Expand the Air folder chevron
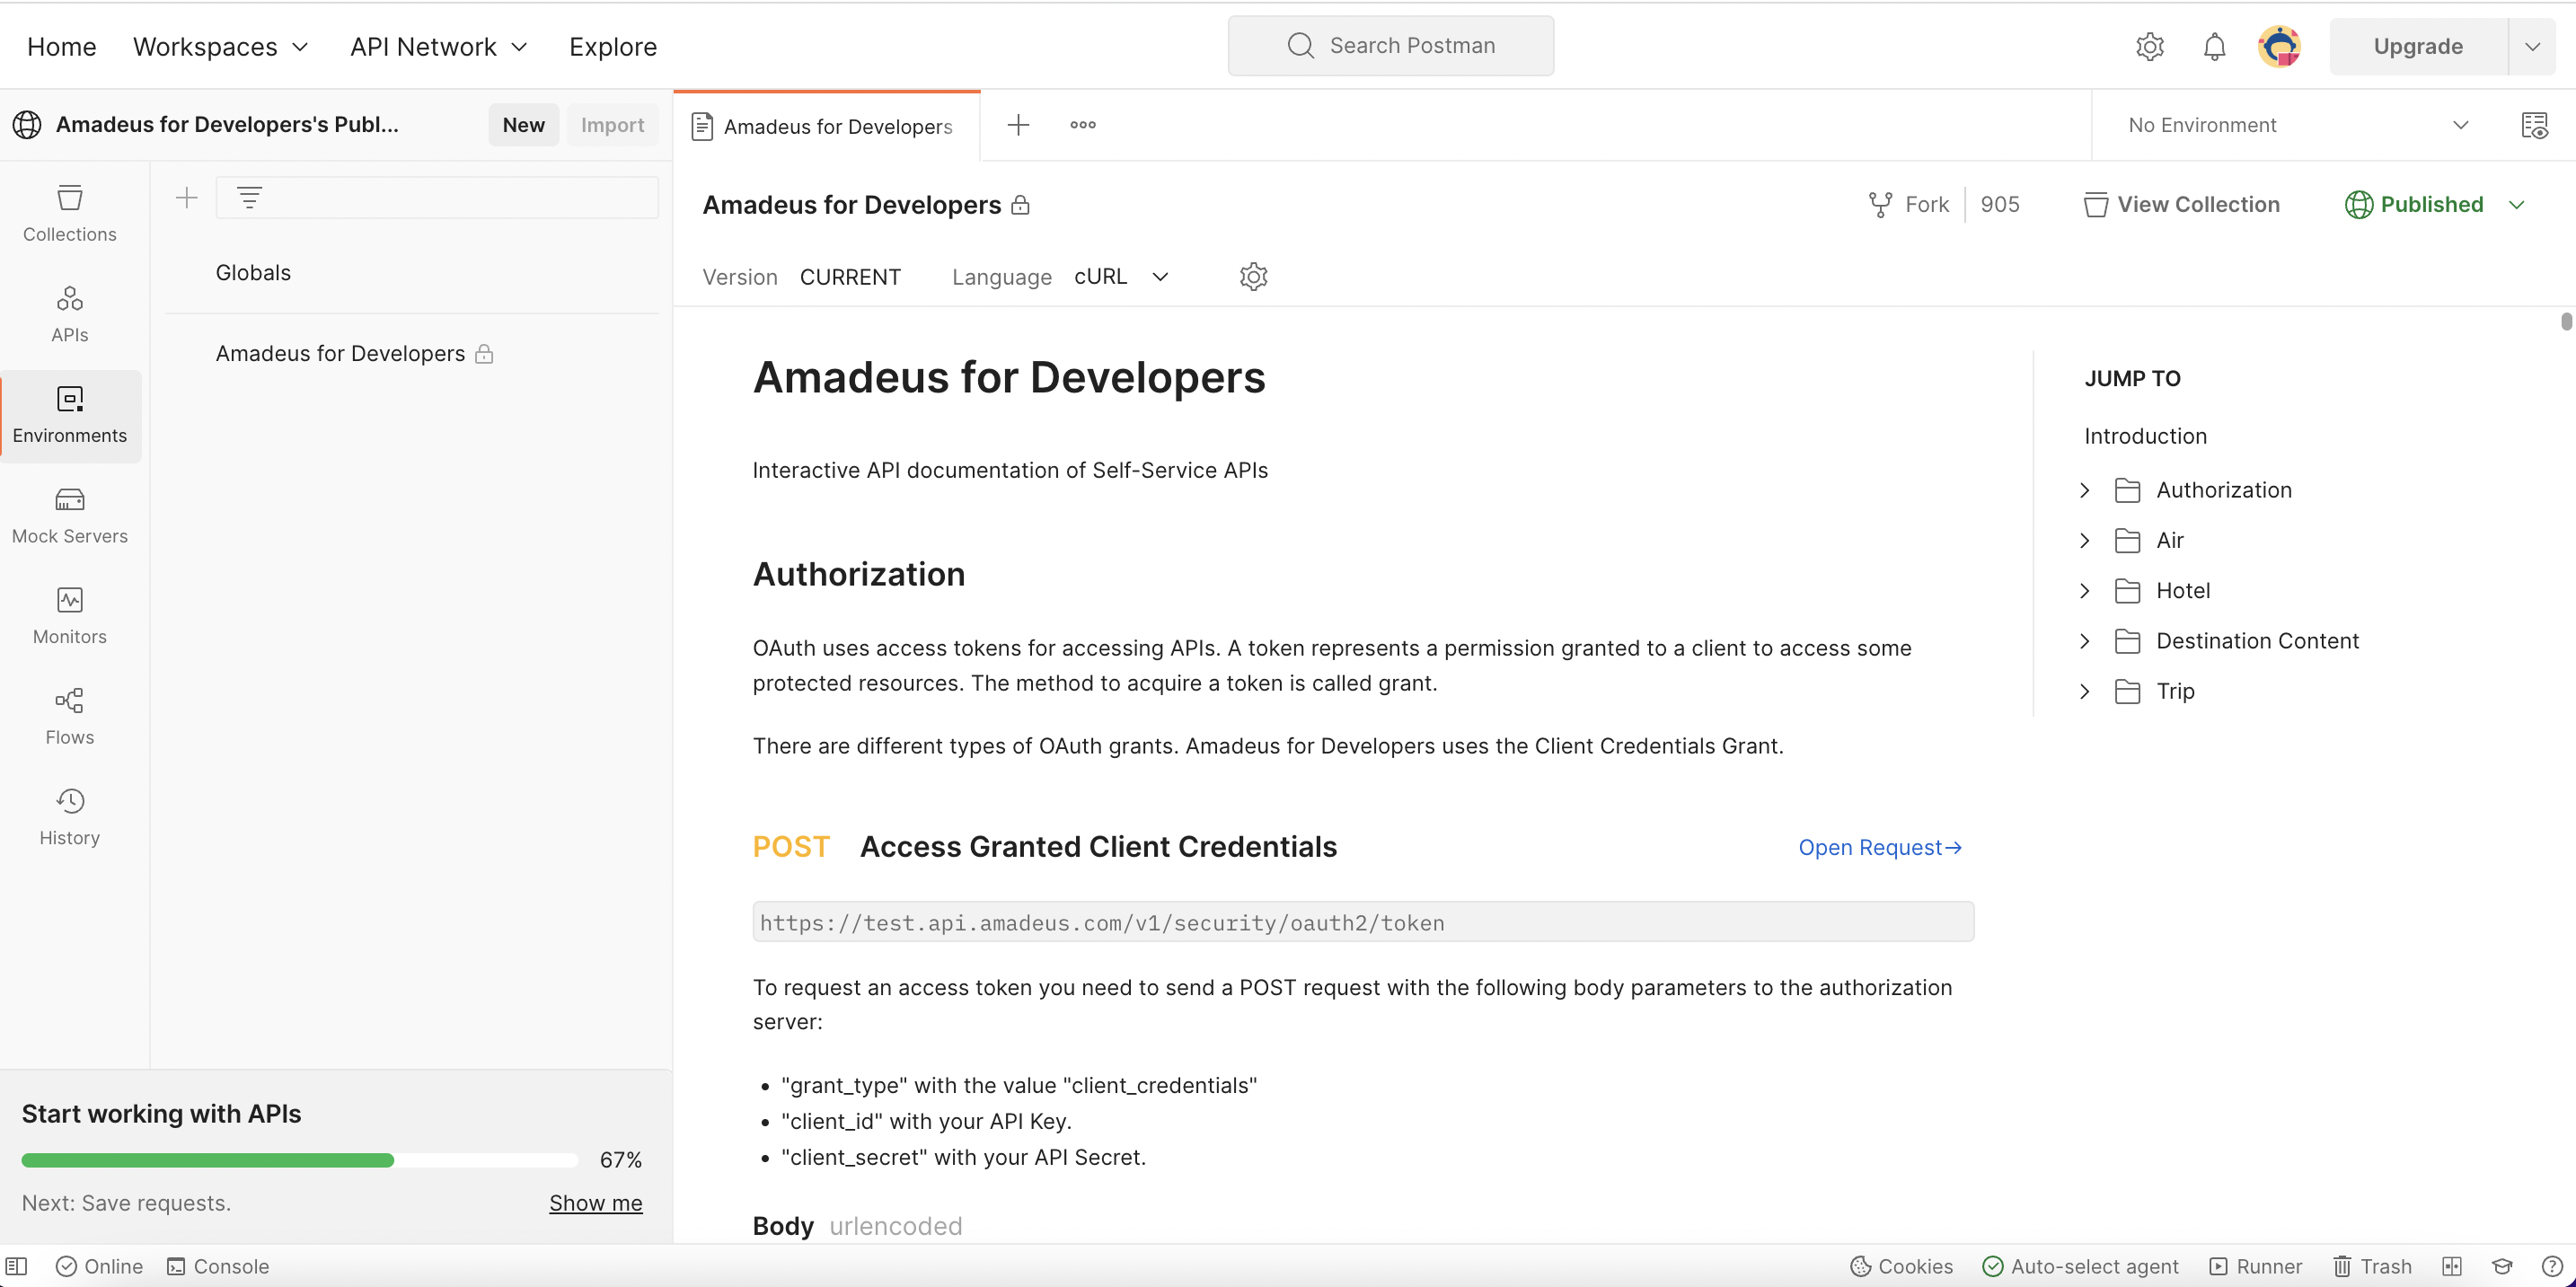Screen dimensions: 2576x1287 click(x=2084, y=541)
